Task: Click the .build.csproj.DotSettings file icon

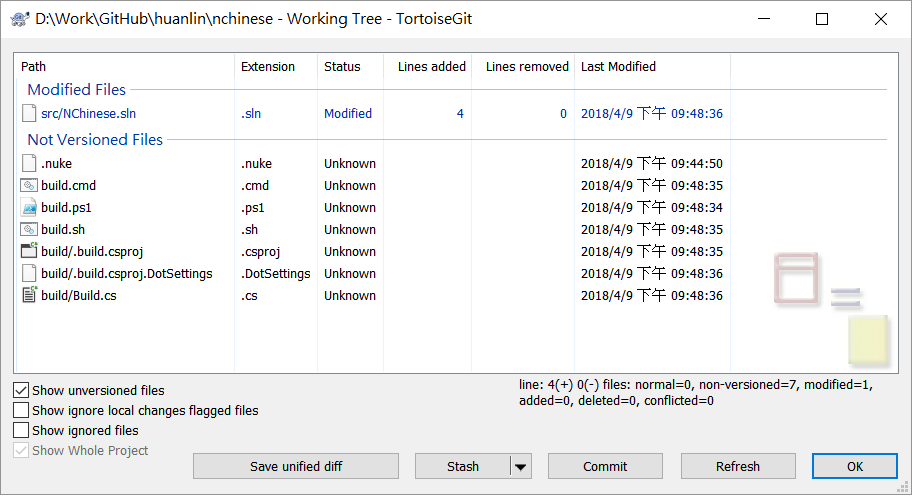Action: pos(29,274)
